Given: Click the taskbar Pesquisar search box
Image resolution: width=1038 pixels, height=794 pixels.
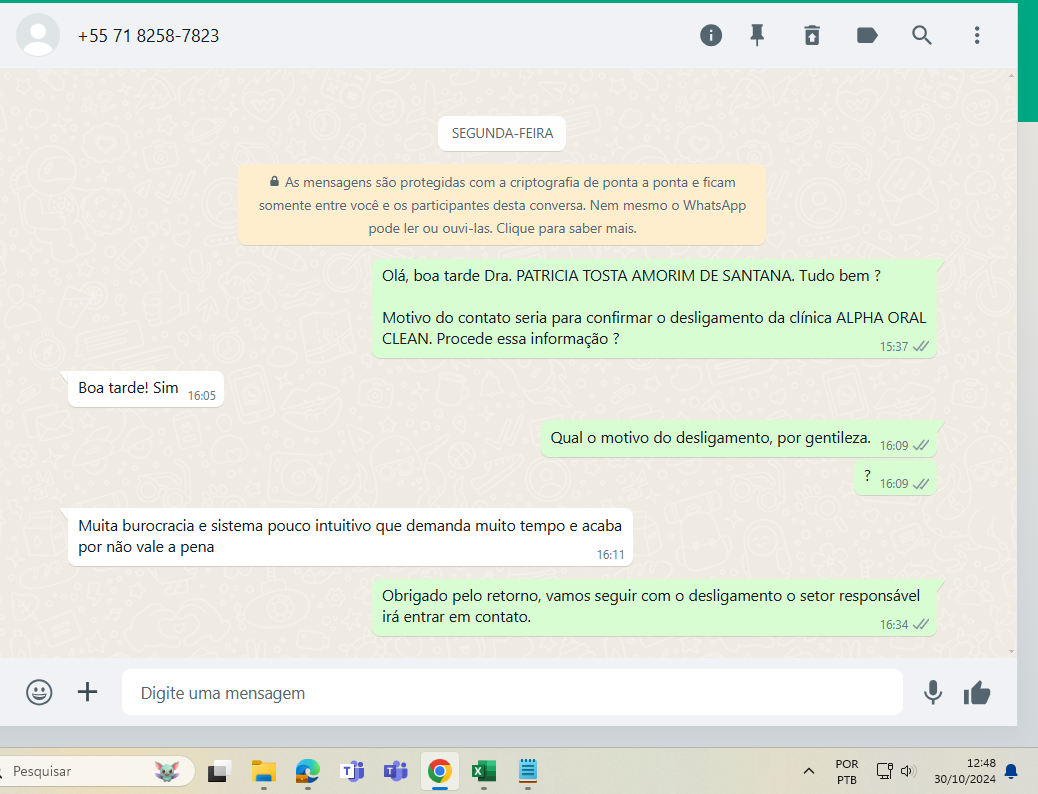Looking at the screenshot, I should pyautogui.click(x=96, y=771).
